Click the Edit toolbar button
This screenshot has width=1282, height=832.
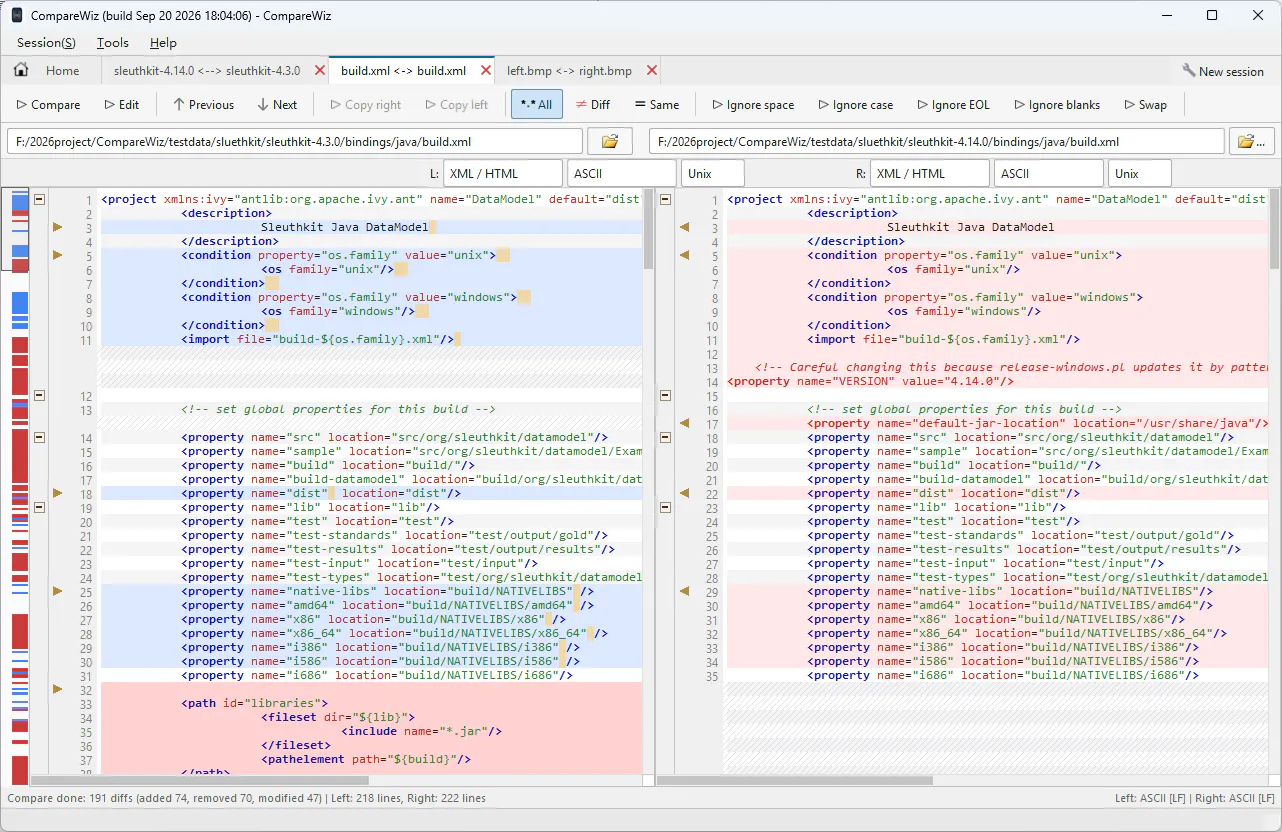122,105
